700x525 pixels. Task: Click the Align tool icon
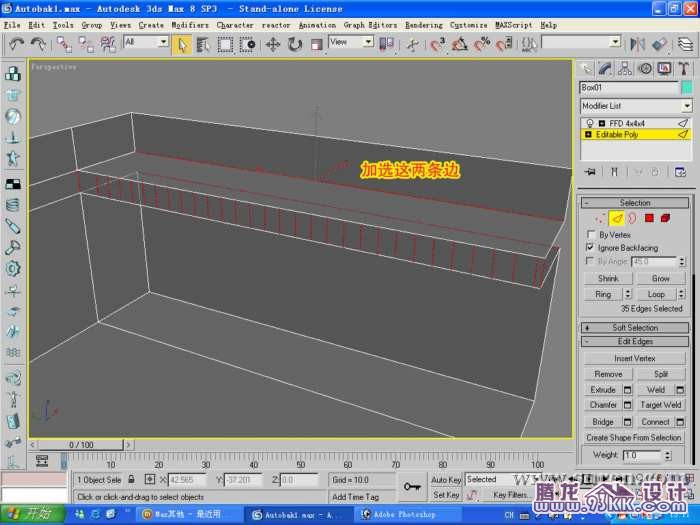tap(659, 44)
